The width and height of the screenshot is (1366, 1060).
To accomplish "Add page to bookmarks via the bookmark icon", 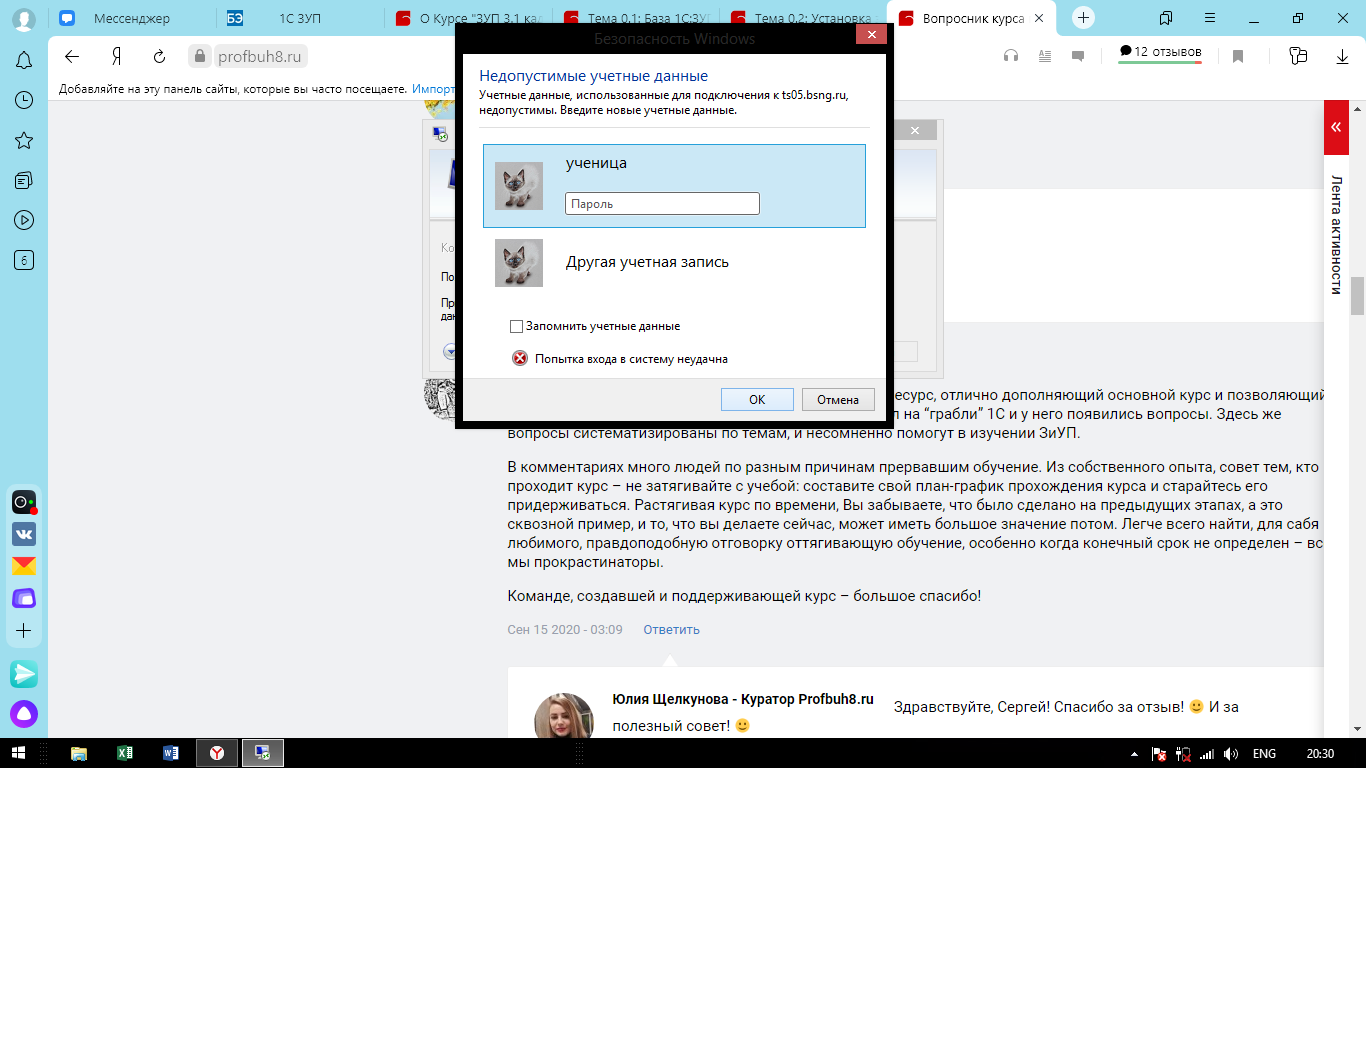I will click(1238, 57).
